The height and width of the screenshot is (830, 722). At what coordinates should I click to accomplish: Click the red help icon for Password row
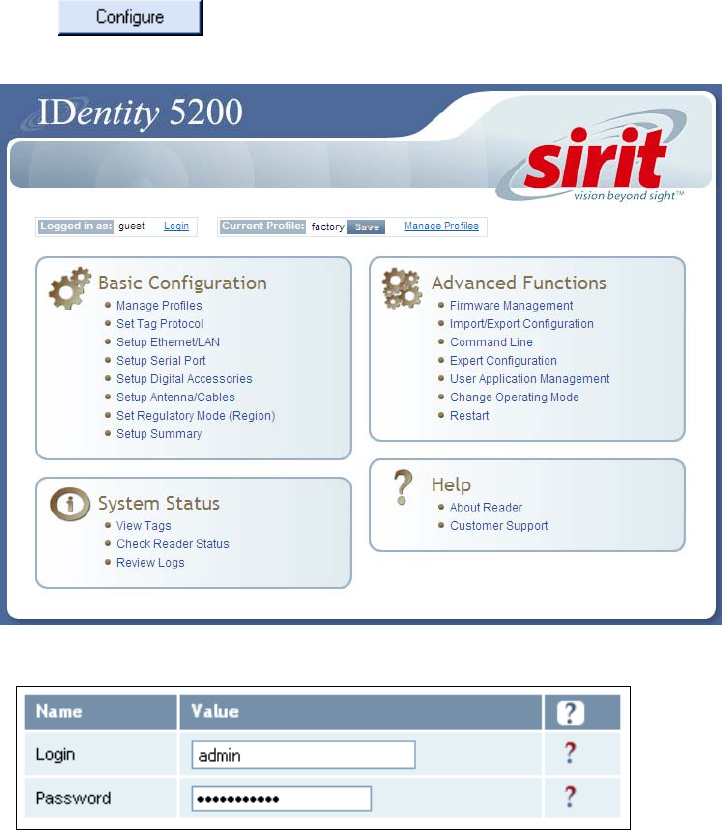coord(570,797)
